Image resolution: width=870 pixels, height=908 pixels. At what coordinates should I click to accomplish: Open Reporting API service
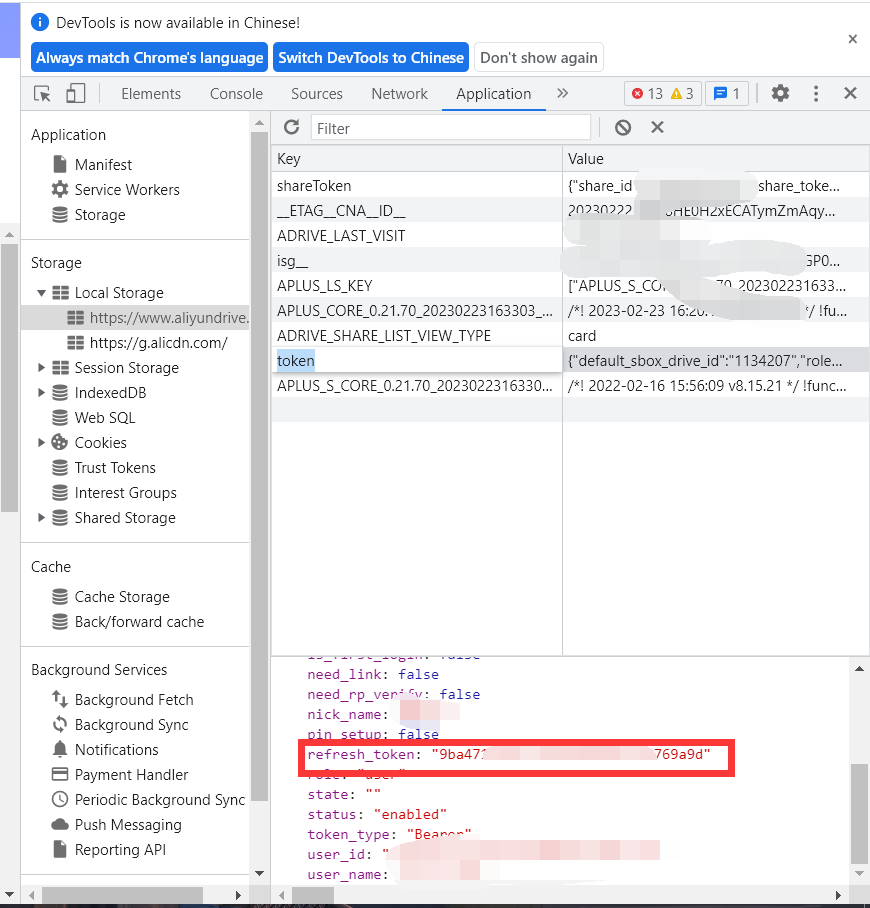(109, 850)
